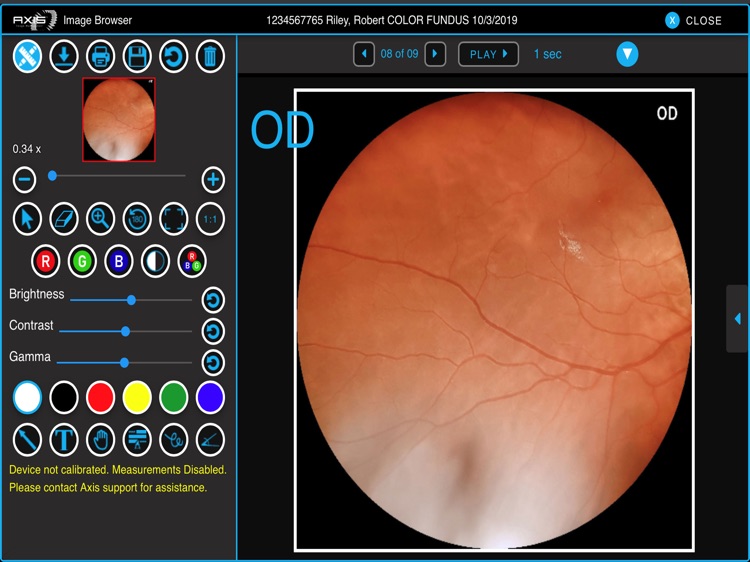This screenshot has height=562, width=750.
Task: Select the angle measurement tool
Action: (210, 440)
